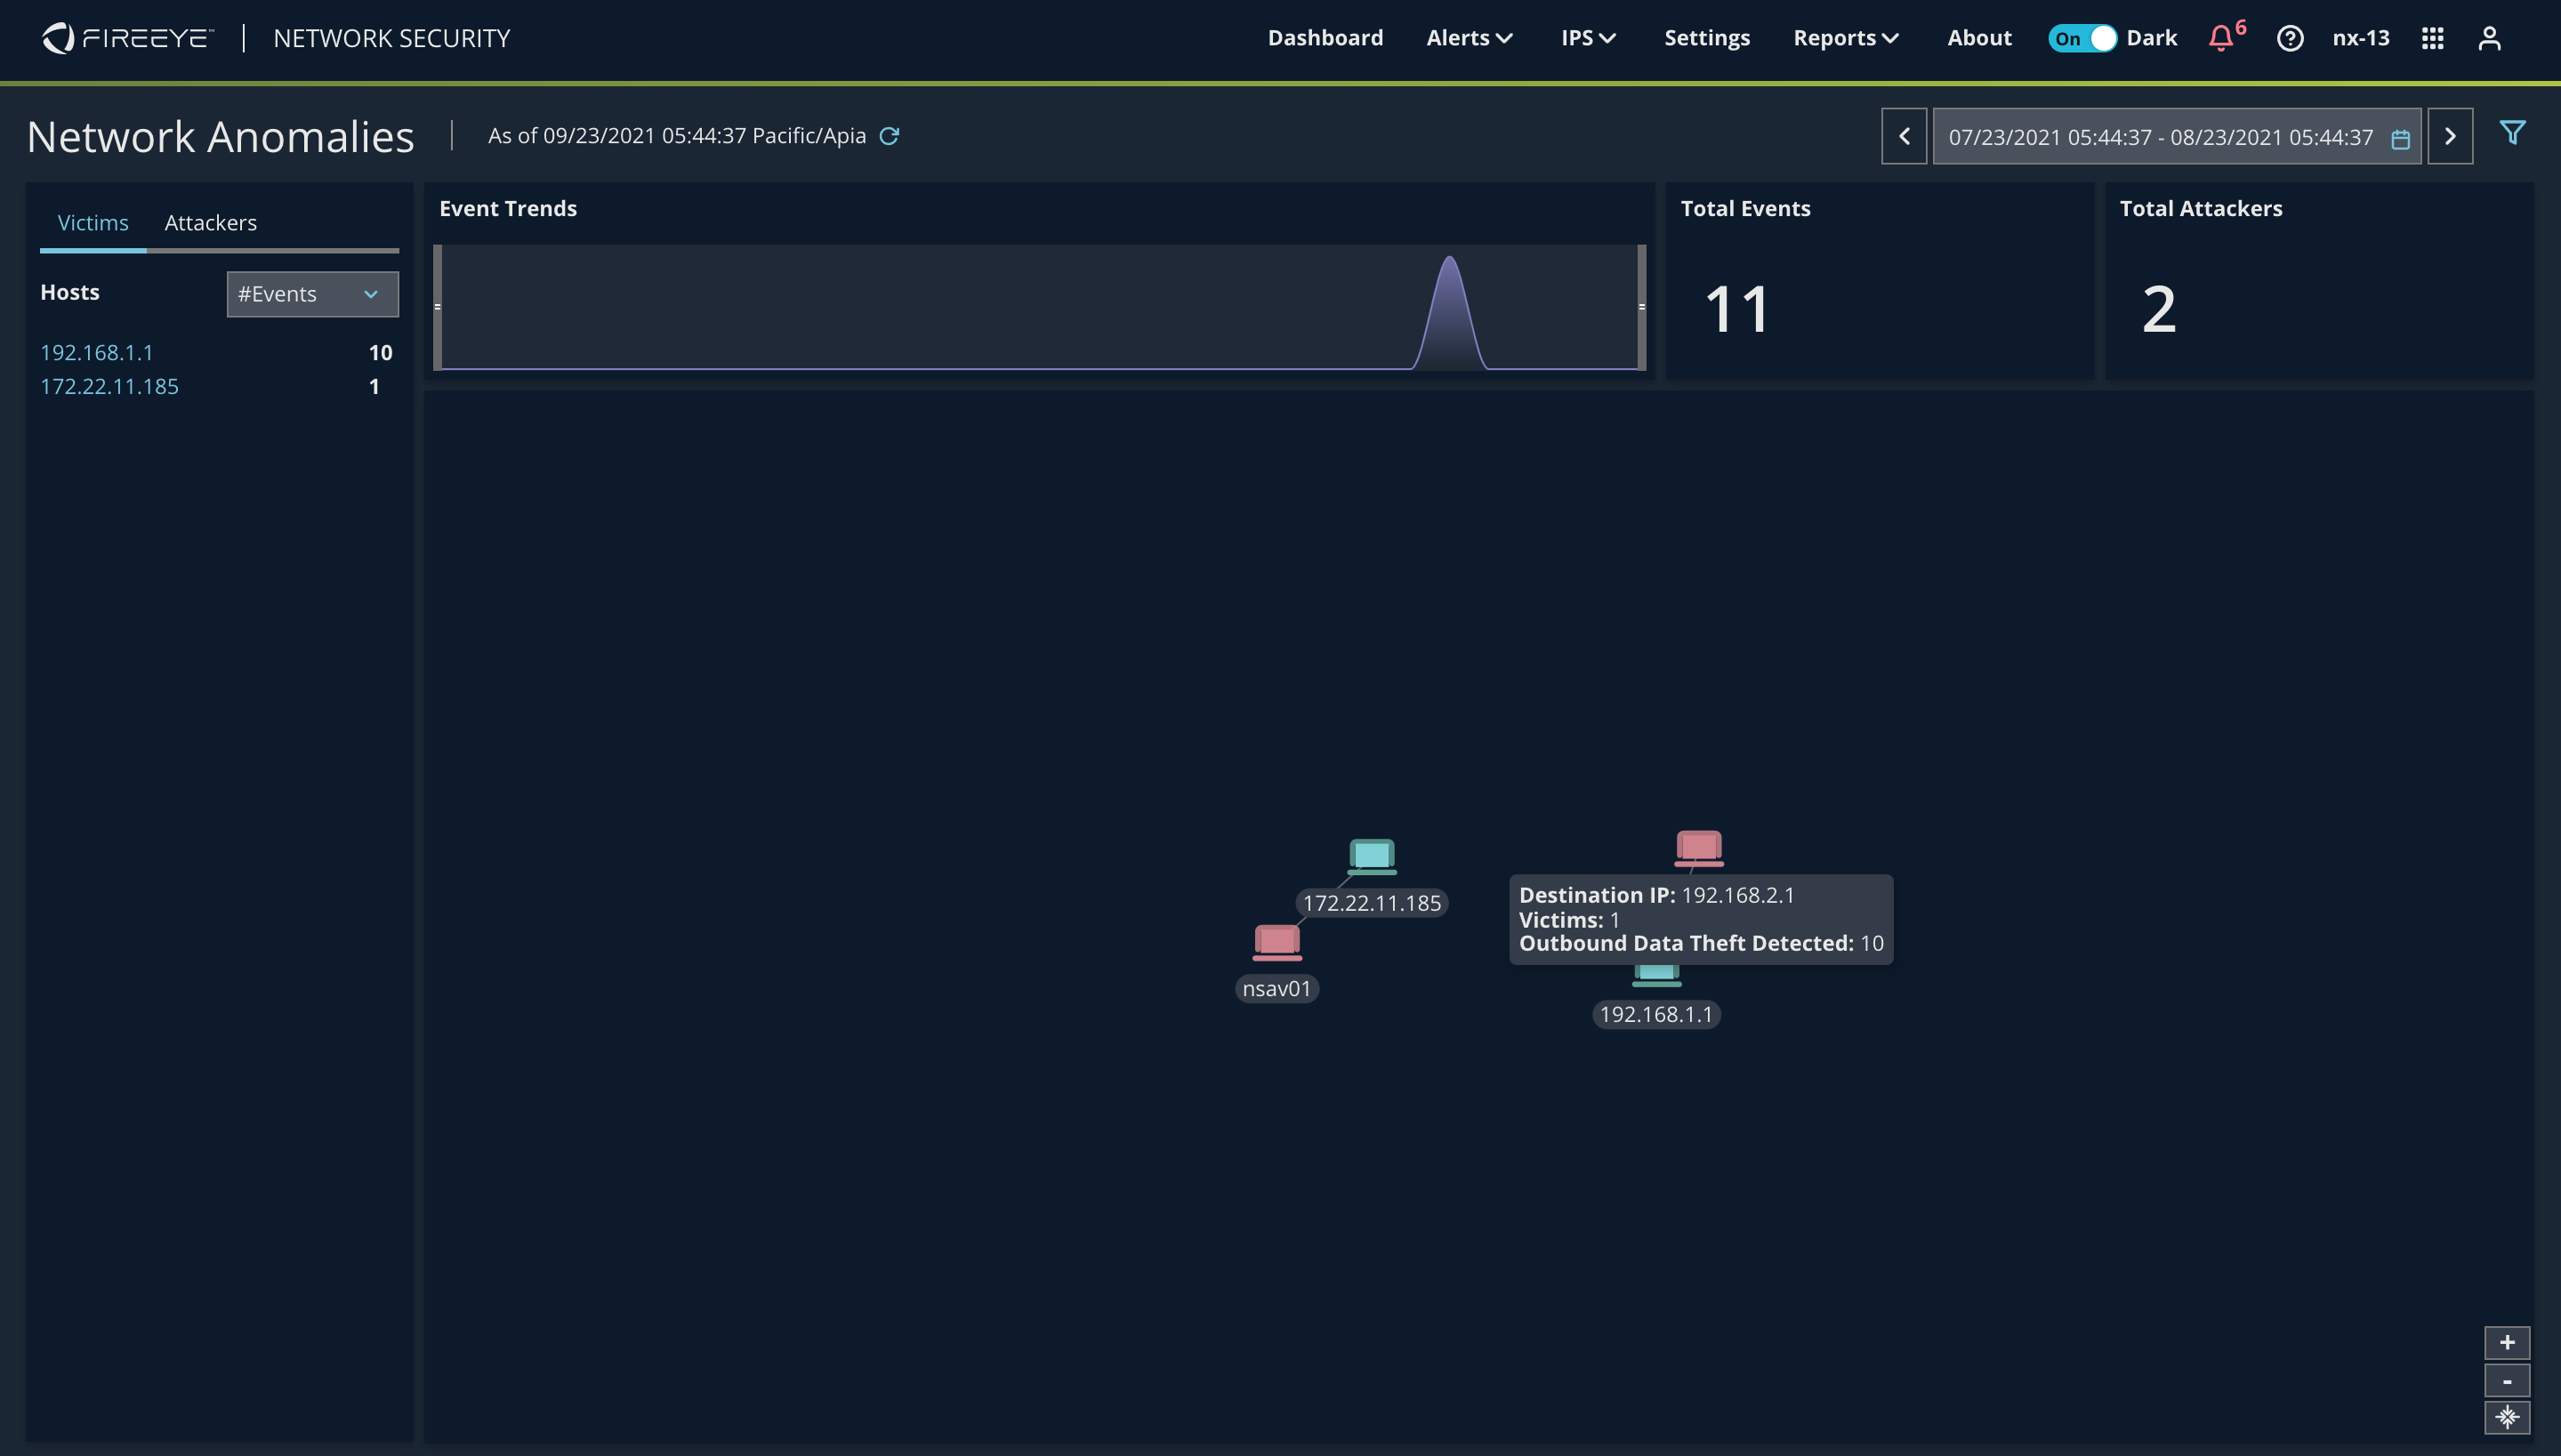
Task: Click the Total Attackers value 2
Action: 2159,309
